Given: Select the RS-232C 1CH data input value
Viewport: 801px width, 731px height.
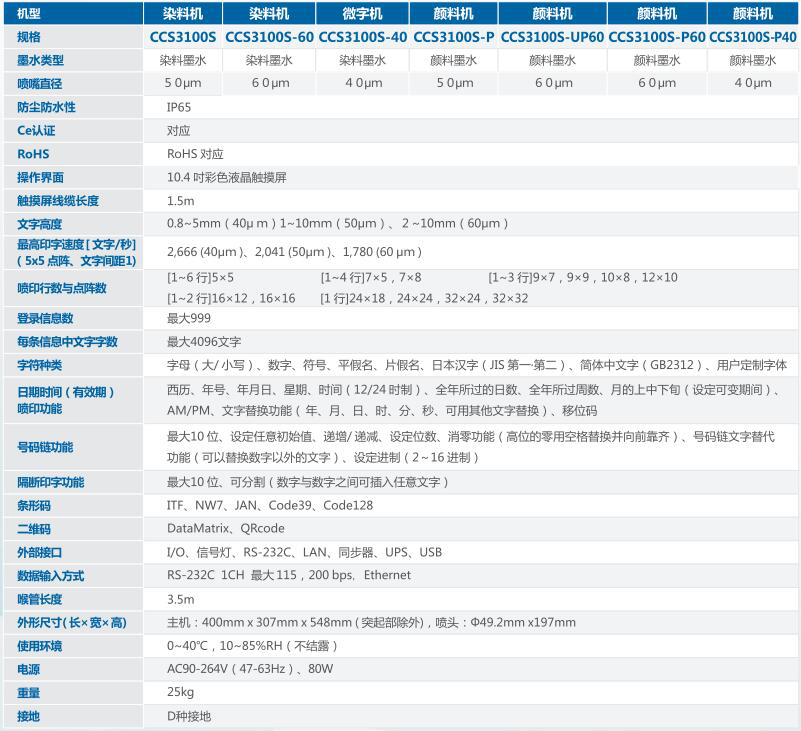Looking at the screenshot, I should click(x=289, y=575).
